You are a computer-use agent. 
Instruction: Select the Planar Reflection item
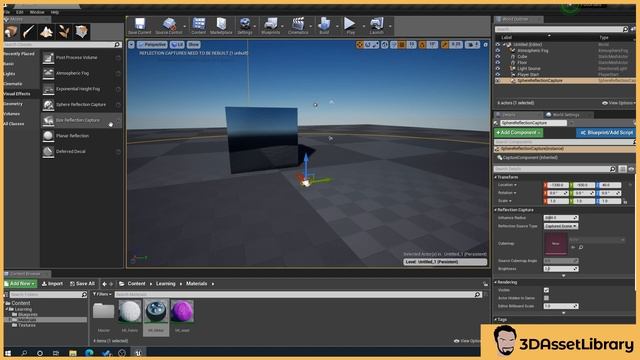pos(82,136)
